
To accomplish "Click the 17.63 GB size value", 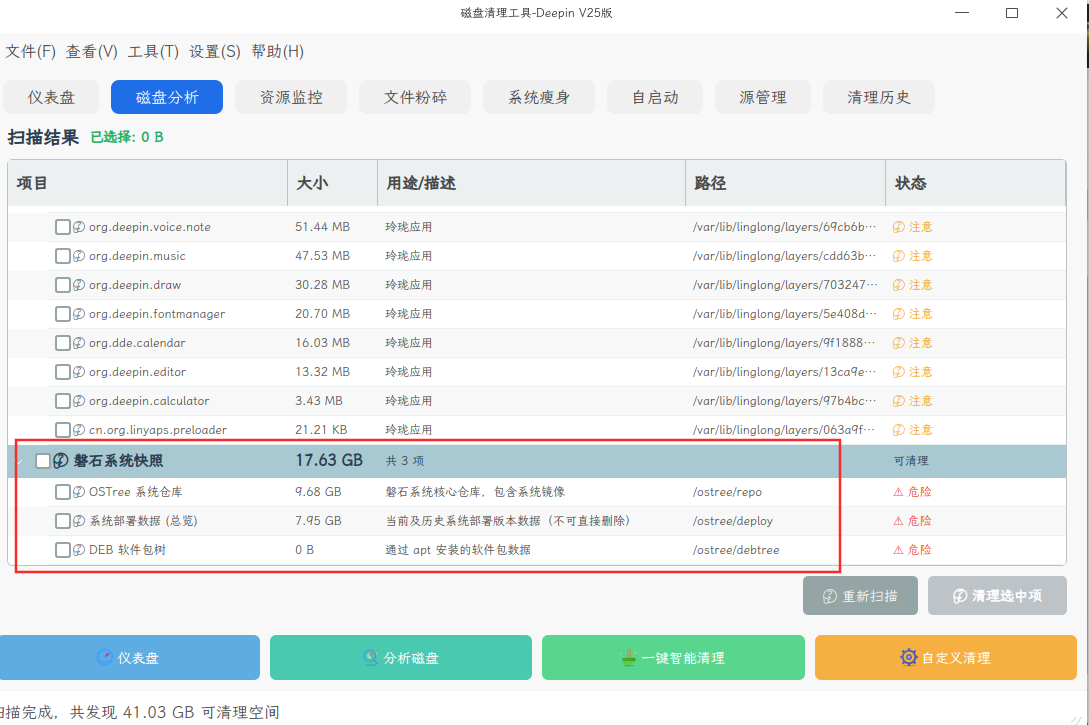I will [329, 460].
